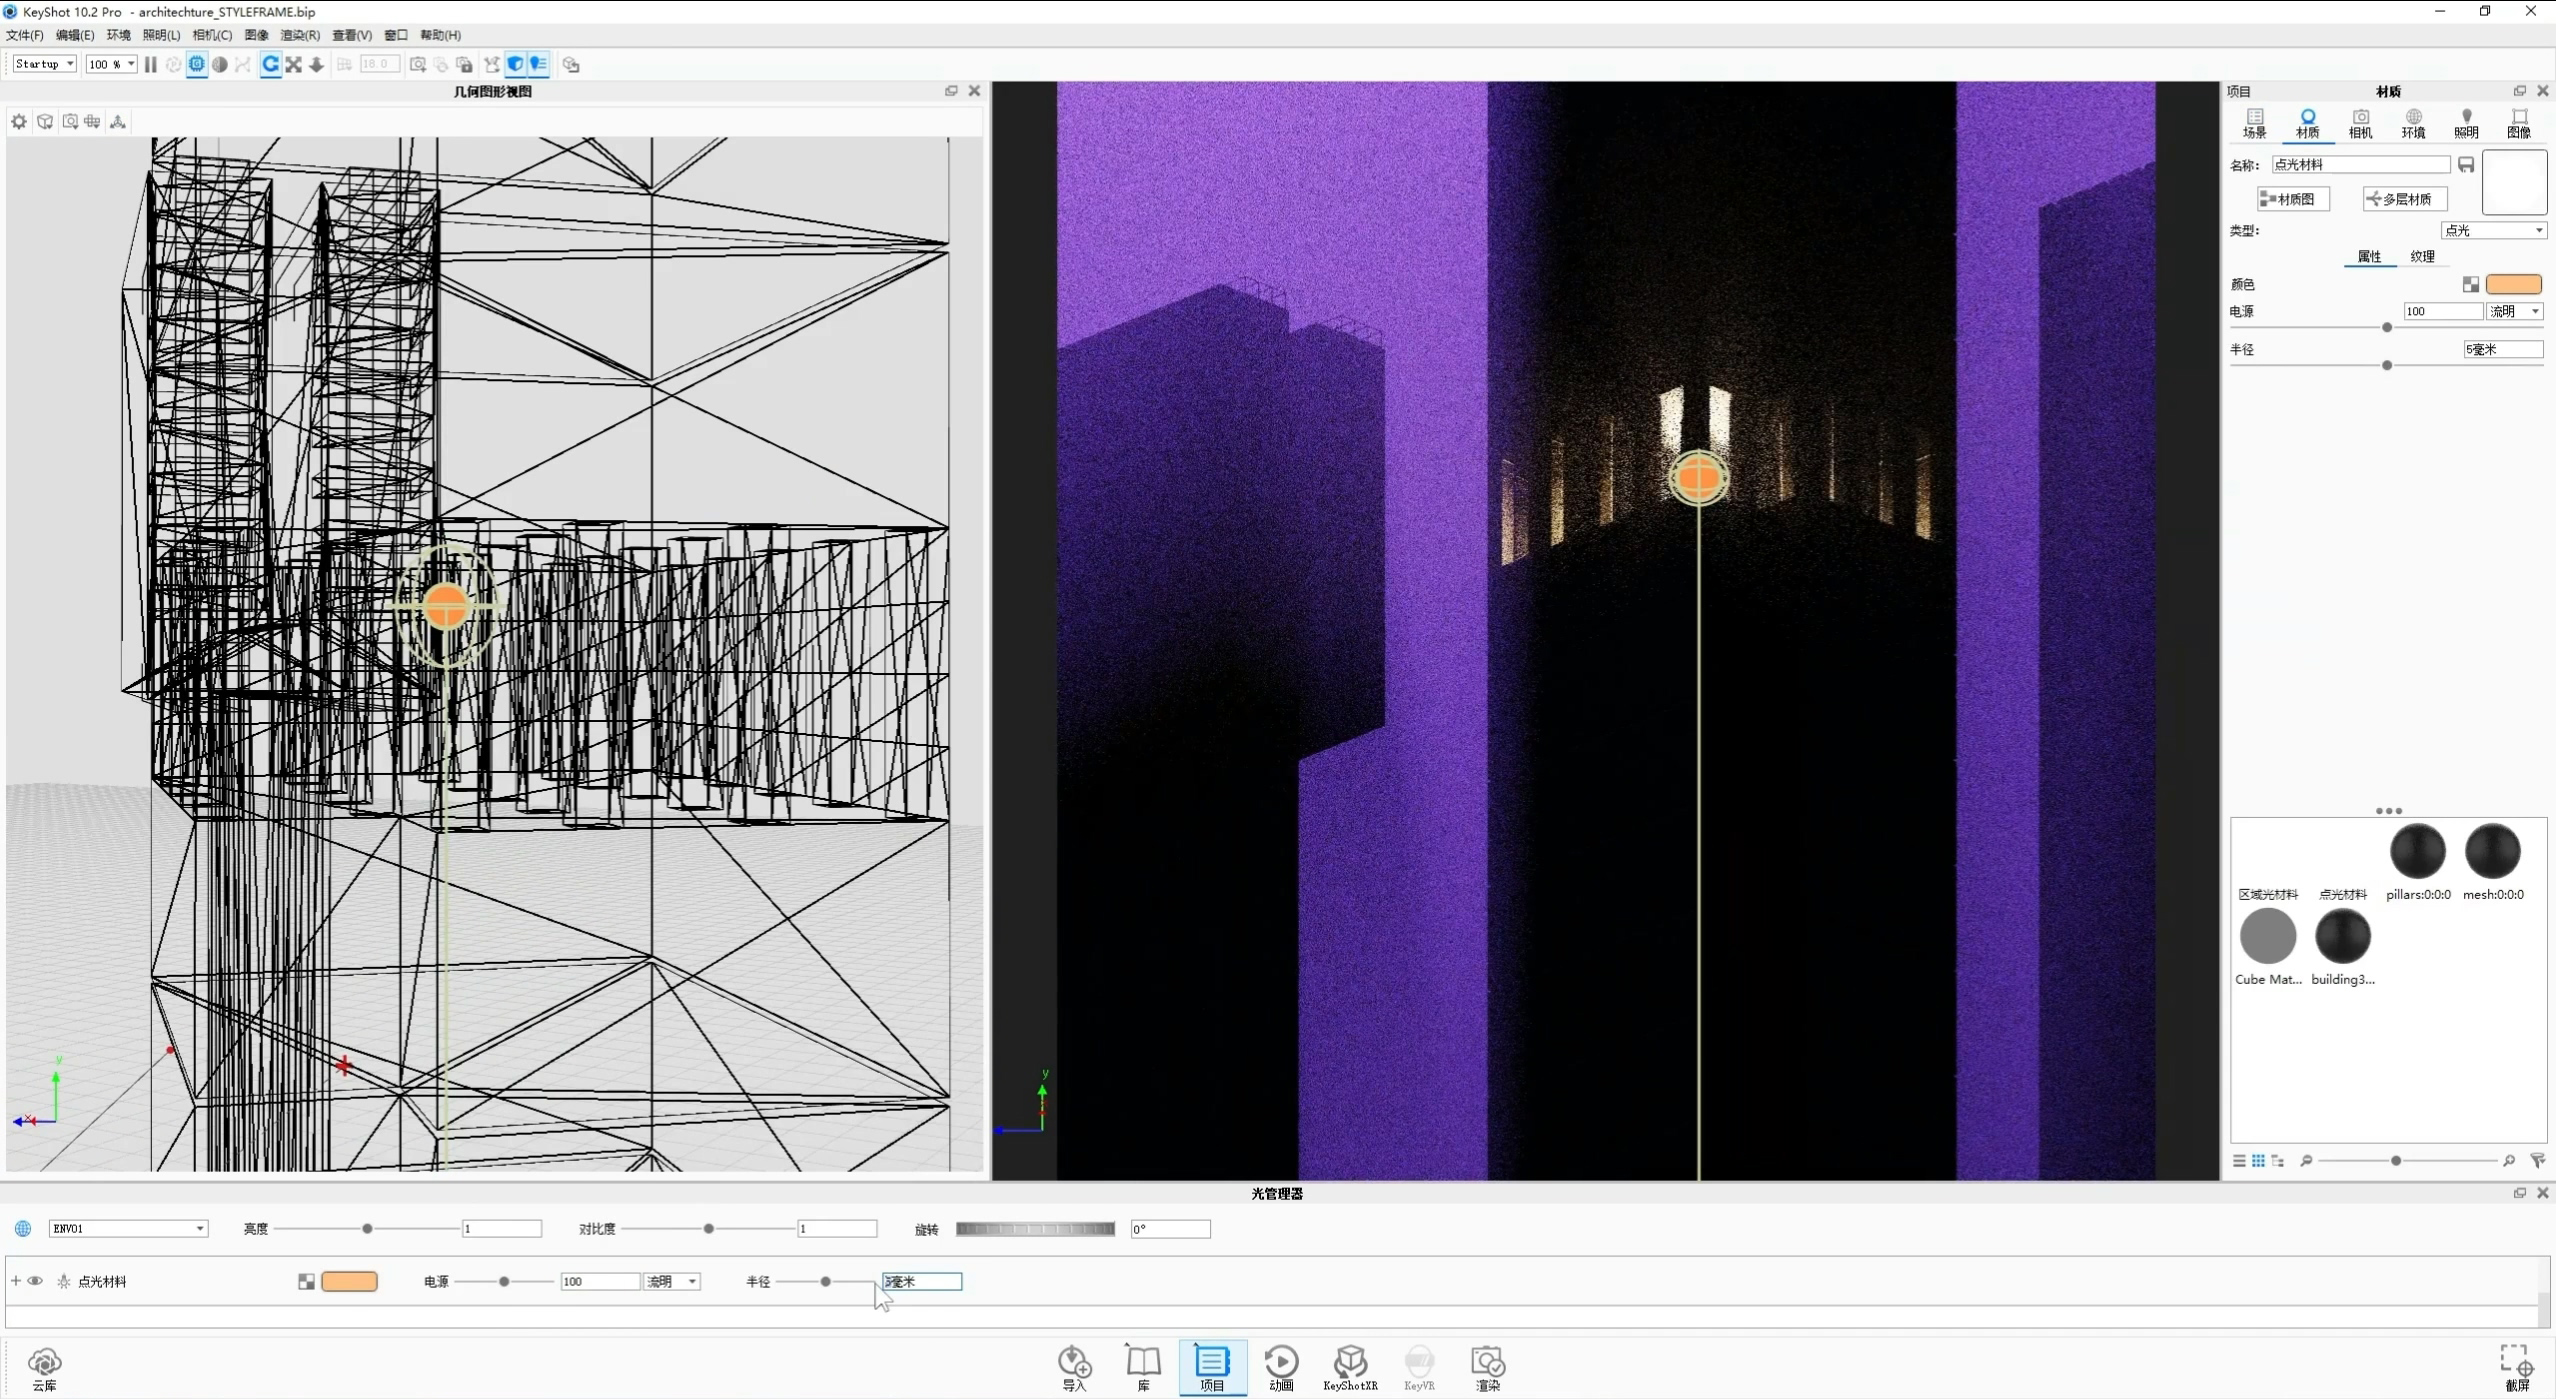Expand the 点光 material type dropdown

pos(2492,229)
